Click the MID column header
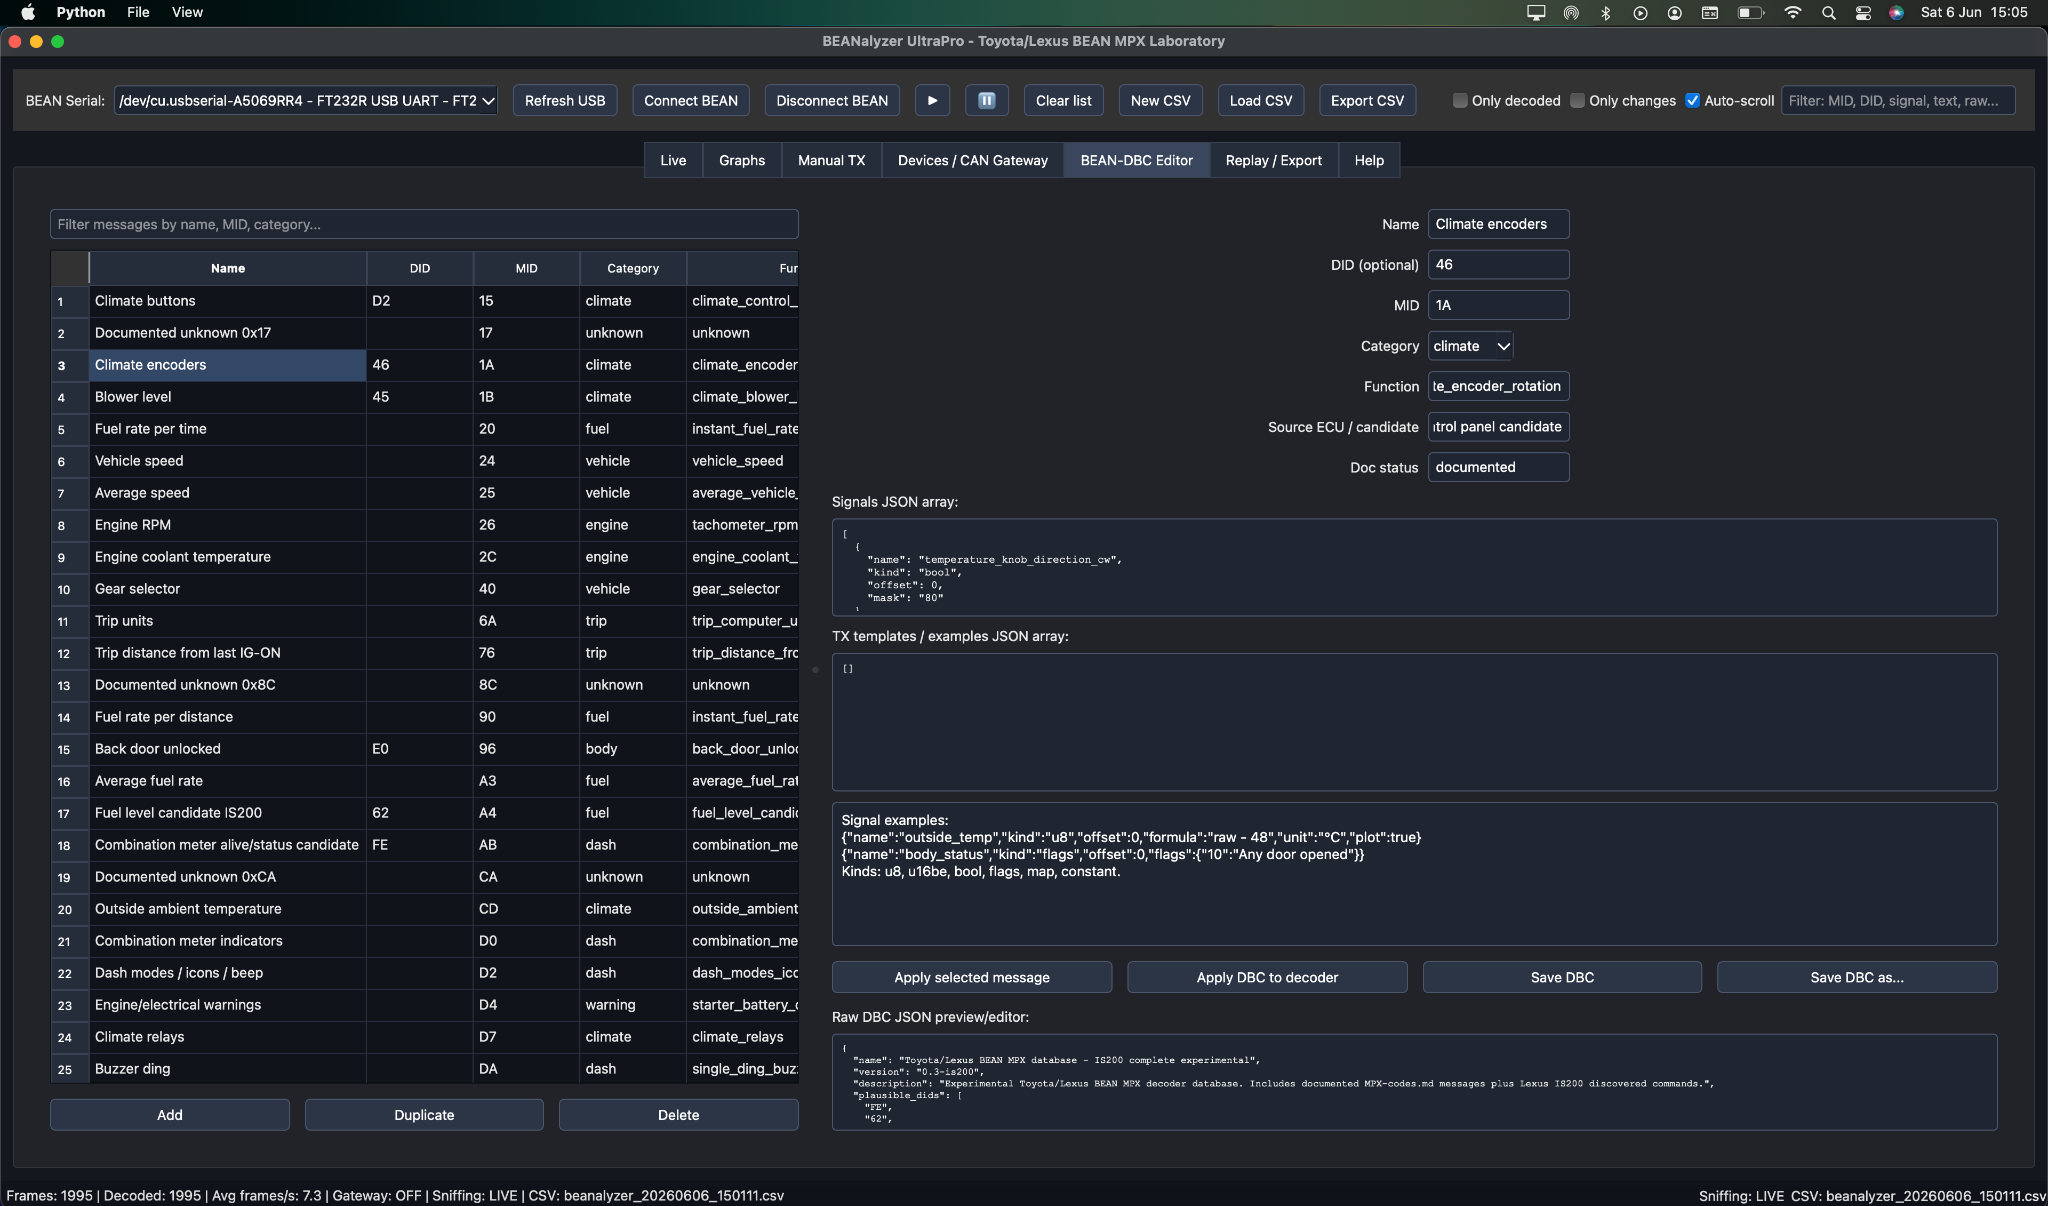 [x=526, y=268]
